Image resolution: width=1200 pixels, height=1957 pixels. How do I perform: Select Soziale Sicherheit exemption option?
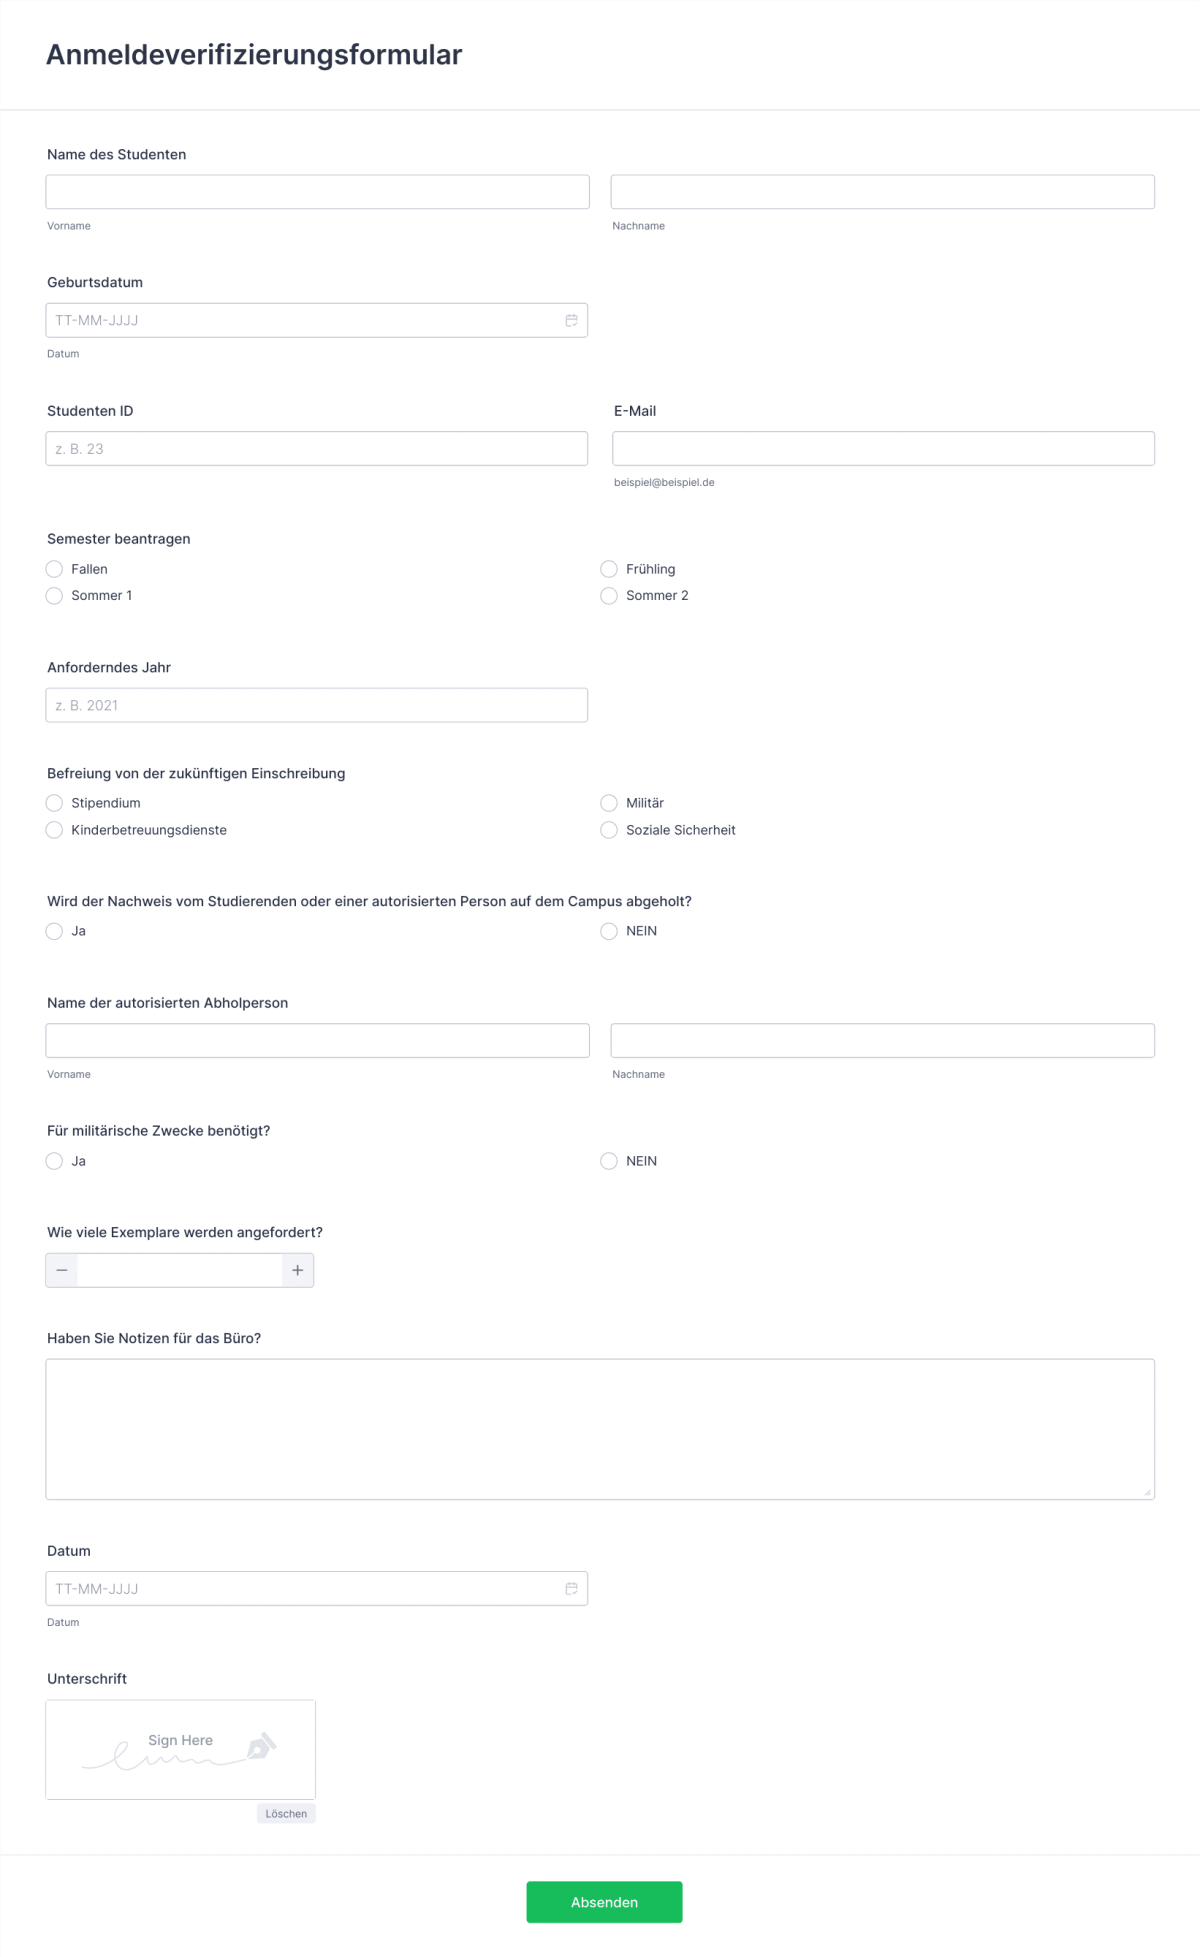click(x=609, y=829)
